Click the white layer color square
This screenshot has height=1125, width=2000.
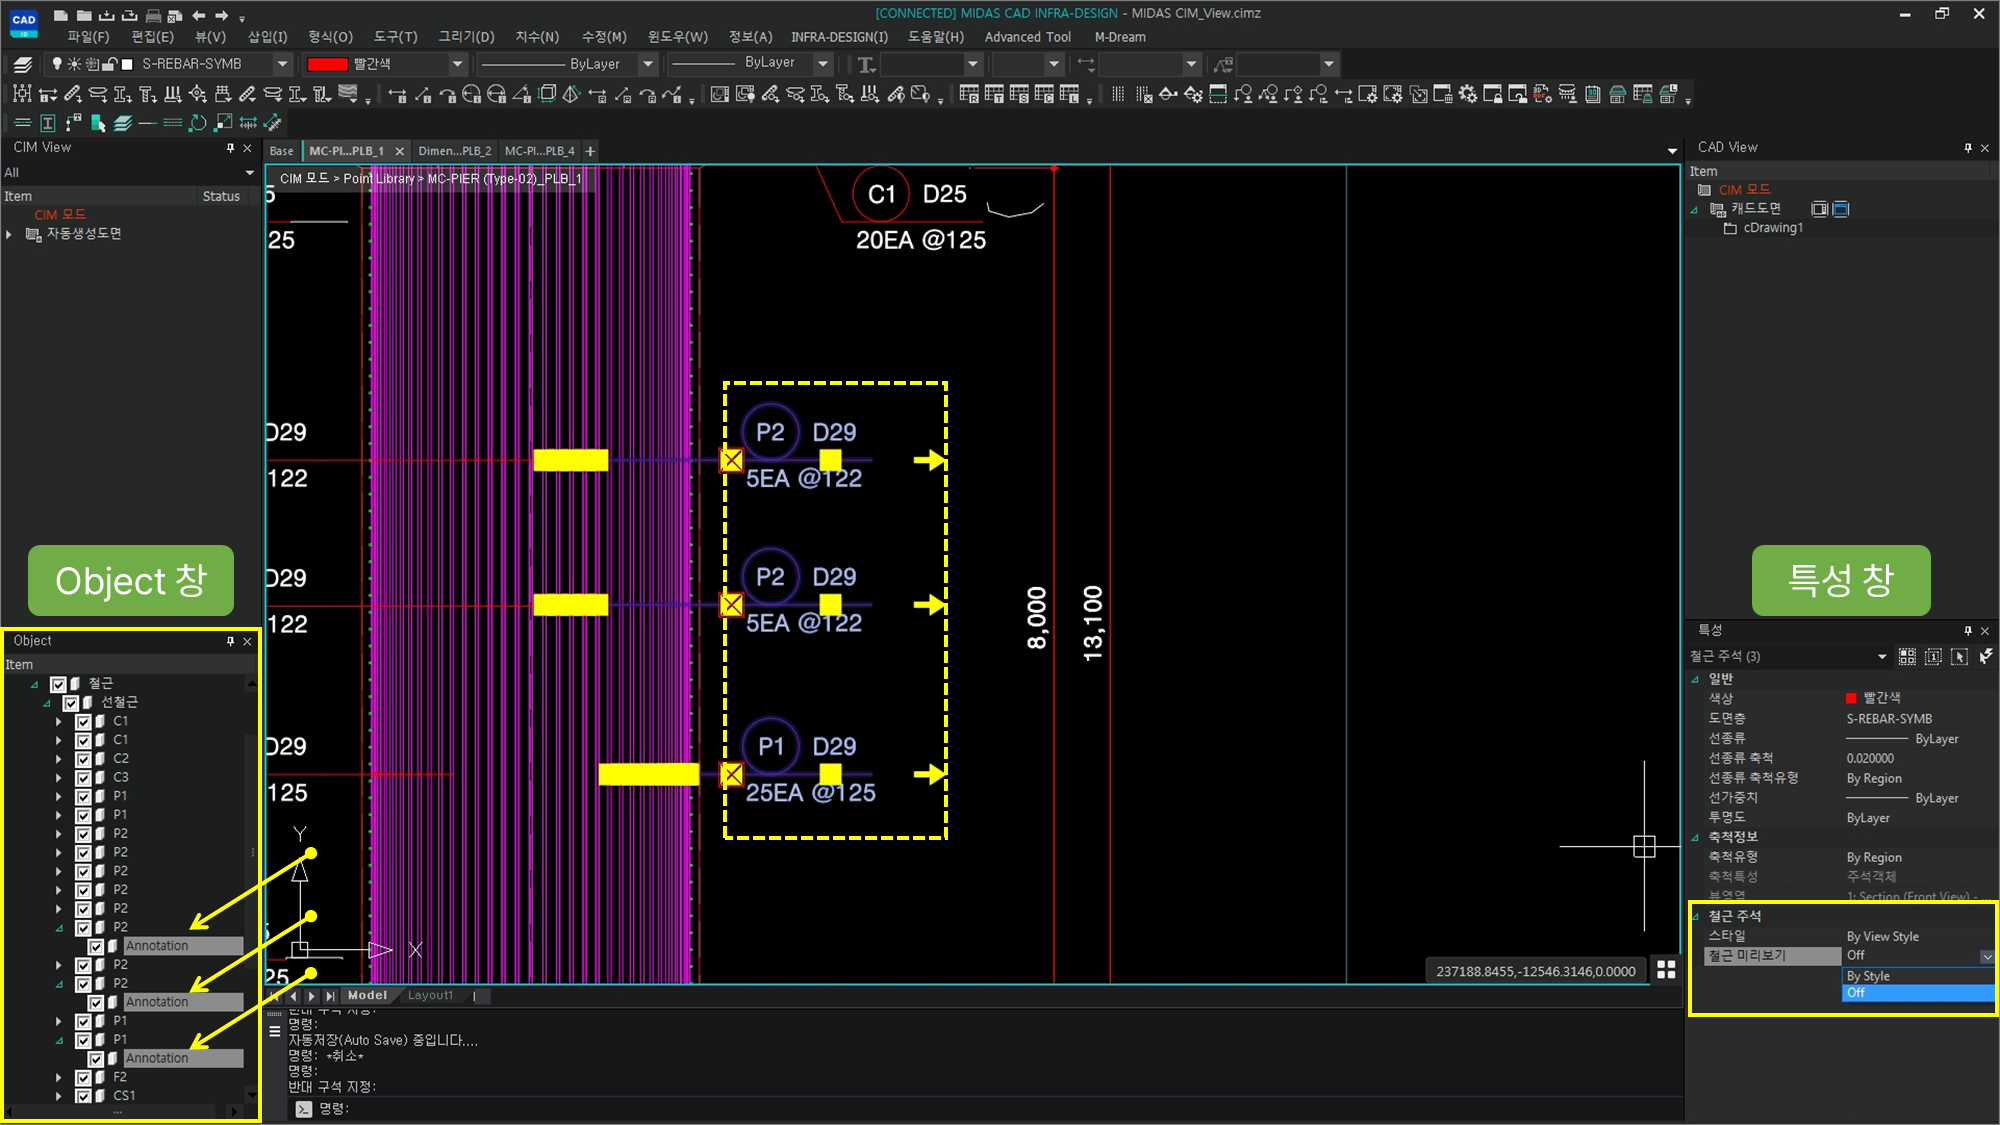[x=127, y=64]
